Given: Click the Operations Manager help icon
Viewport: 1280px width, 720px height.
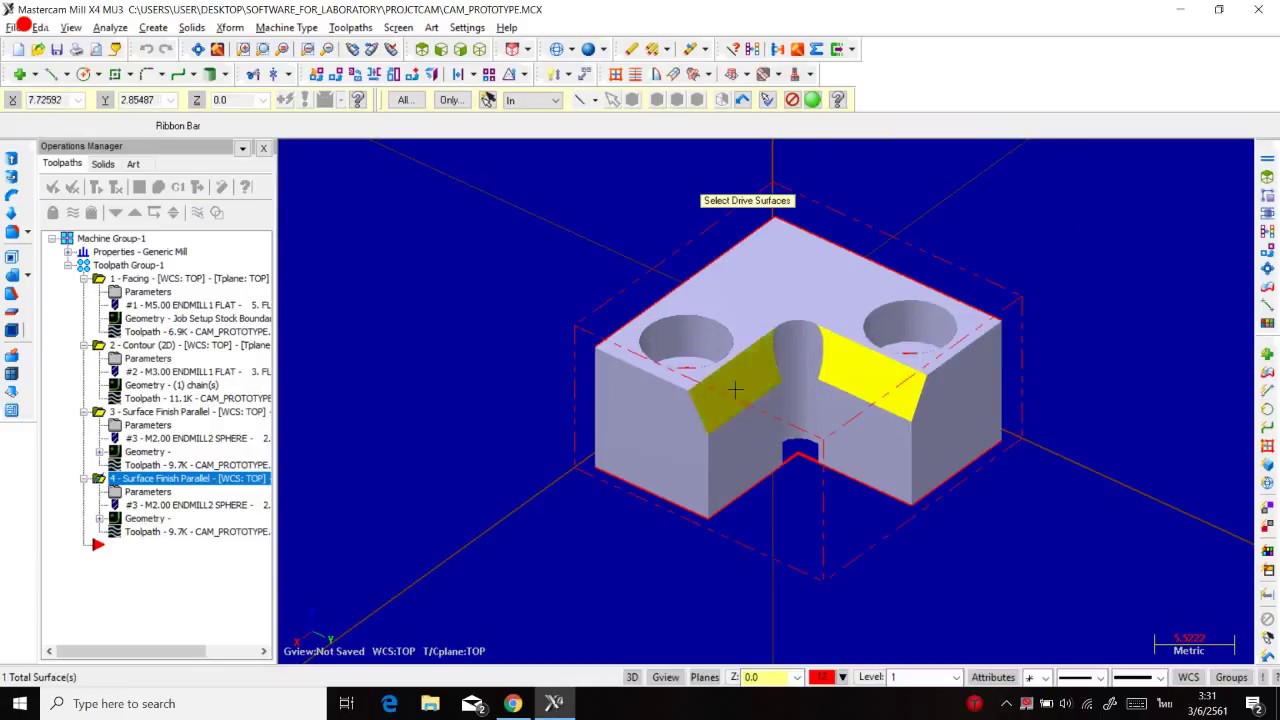Looking at the screenshot, I should coord(246,187).
